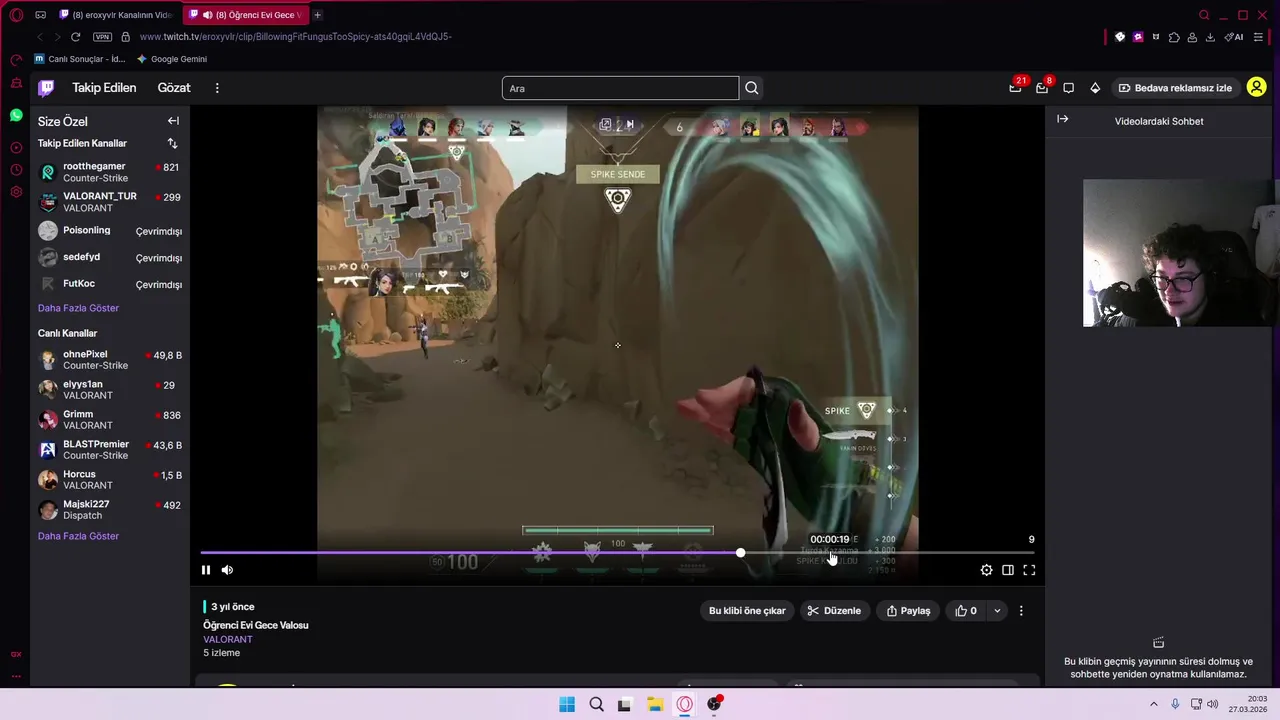Sort followed channels with the arrows icon
Viewport: 1280px width, 720px height.
point(172,143)
